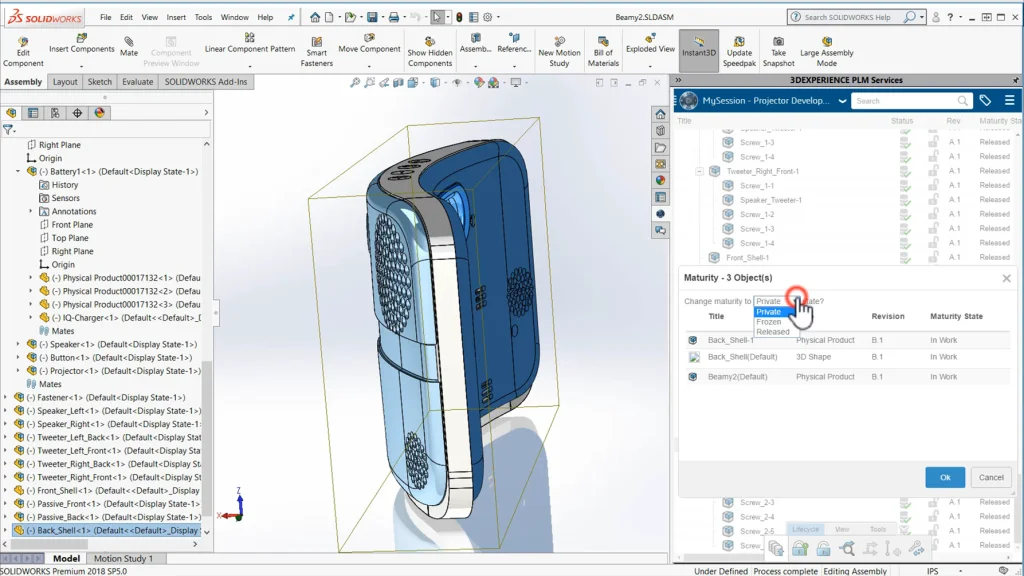Collapse the Tweeter_Right_Front-1 tree node
Image resolution: width=1024 pixels, height=576 pixels.
click(700, 171)
